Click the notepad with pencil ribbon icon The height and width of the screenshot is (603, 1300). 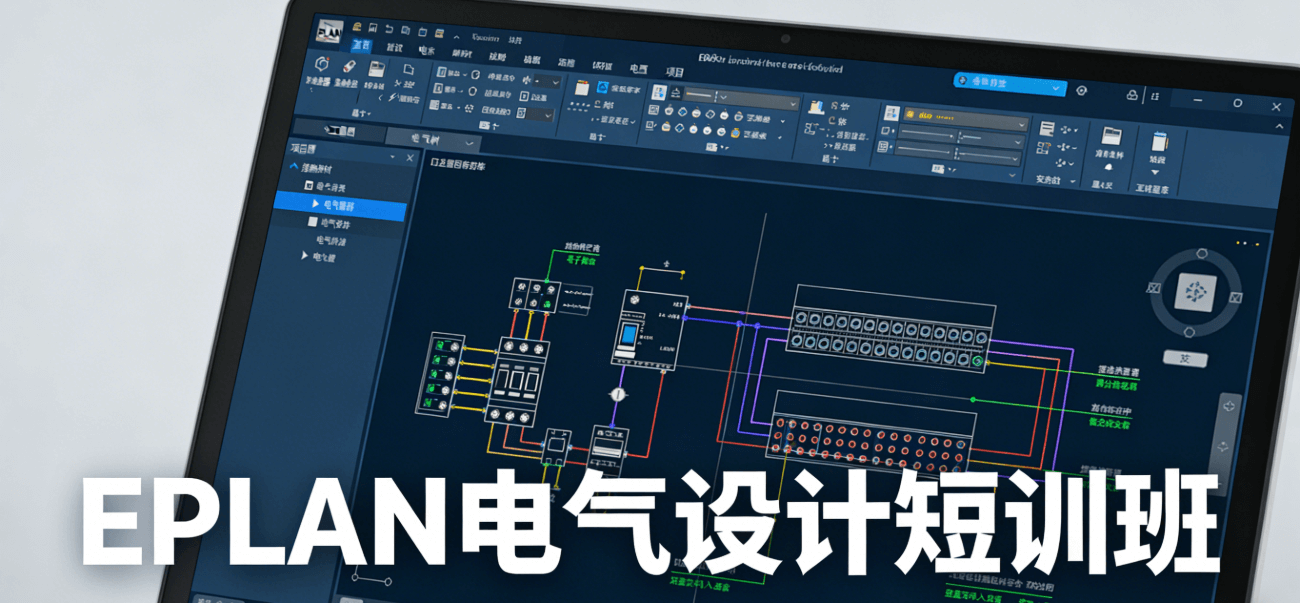1159,141
